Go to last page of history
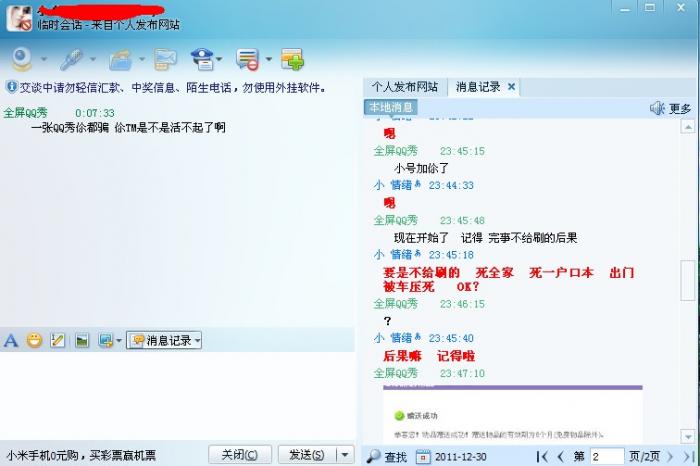The image size is (700, 466). pyautogui.click(x=689, y=457)
